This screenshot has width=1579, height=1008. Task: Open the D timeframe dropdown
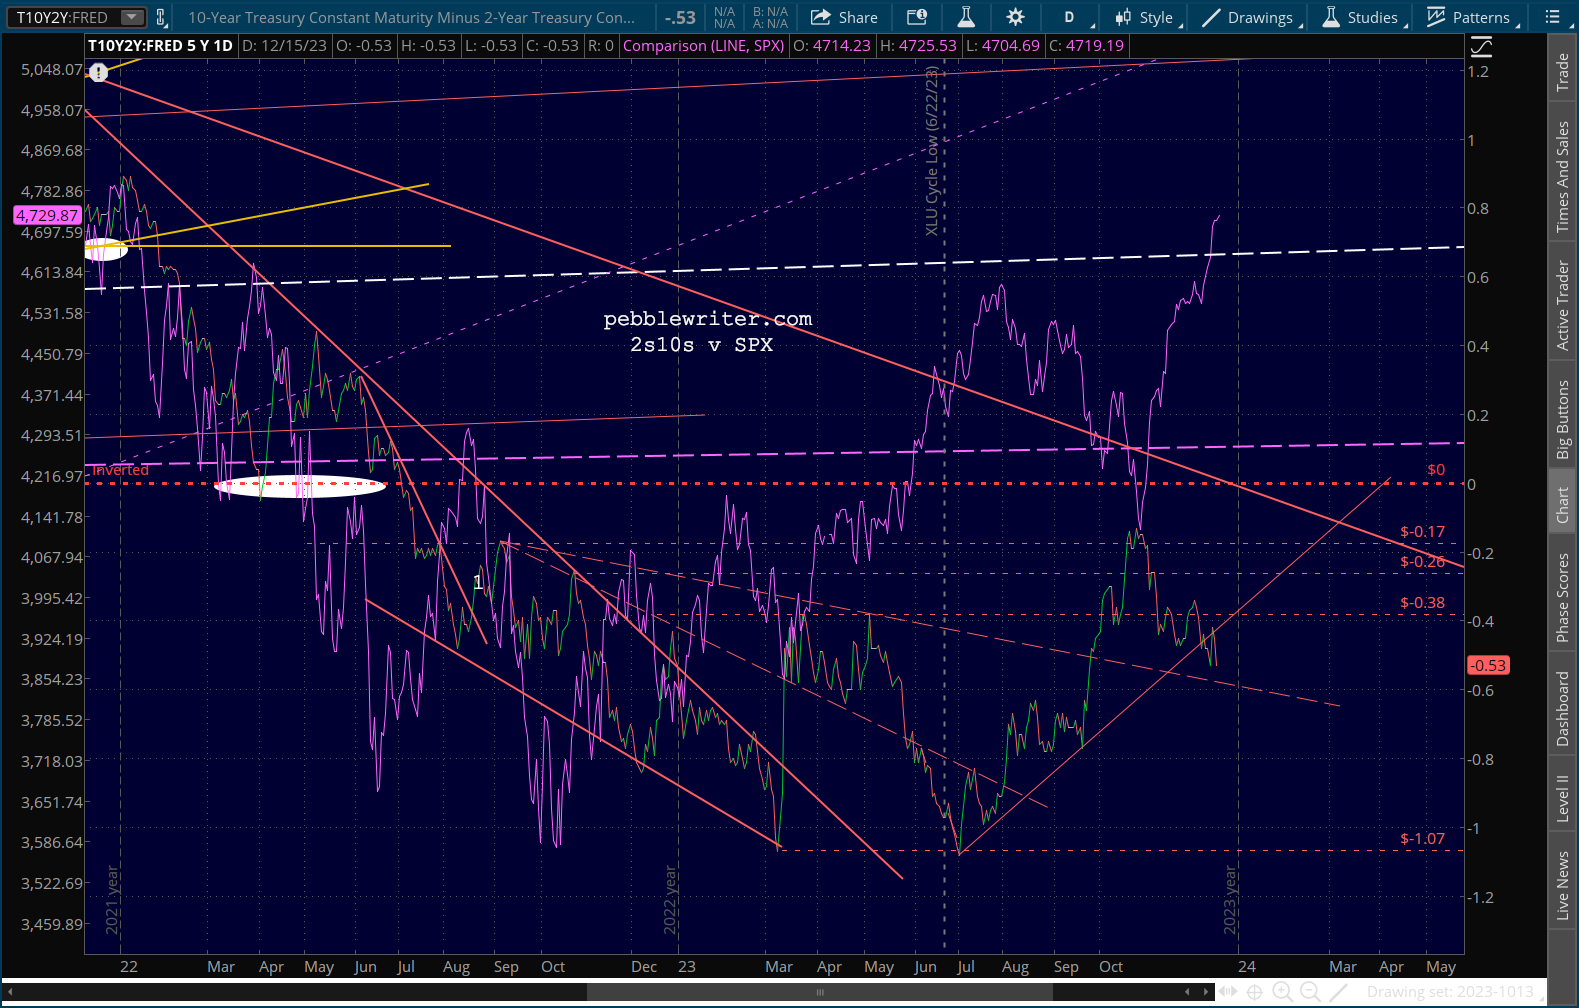point(1072,17)
